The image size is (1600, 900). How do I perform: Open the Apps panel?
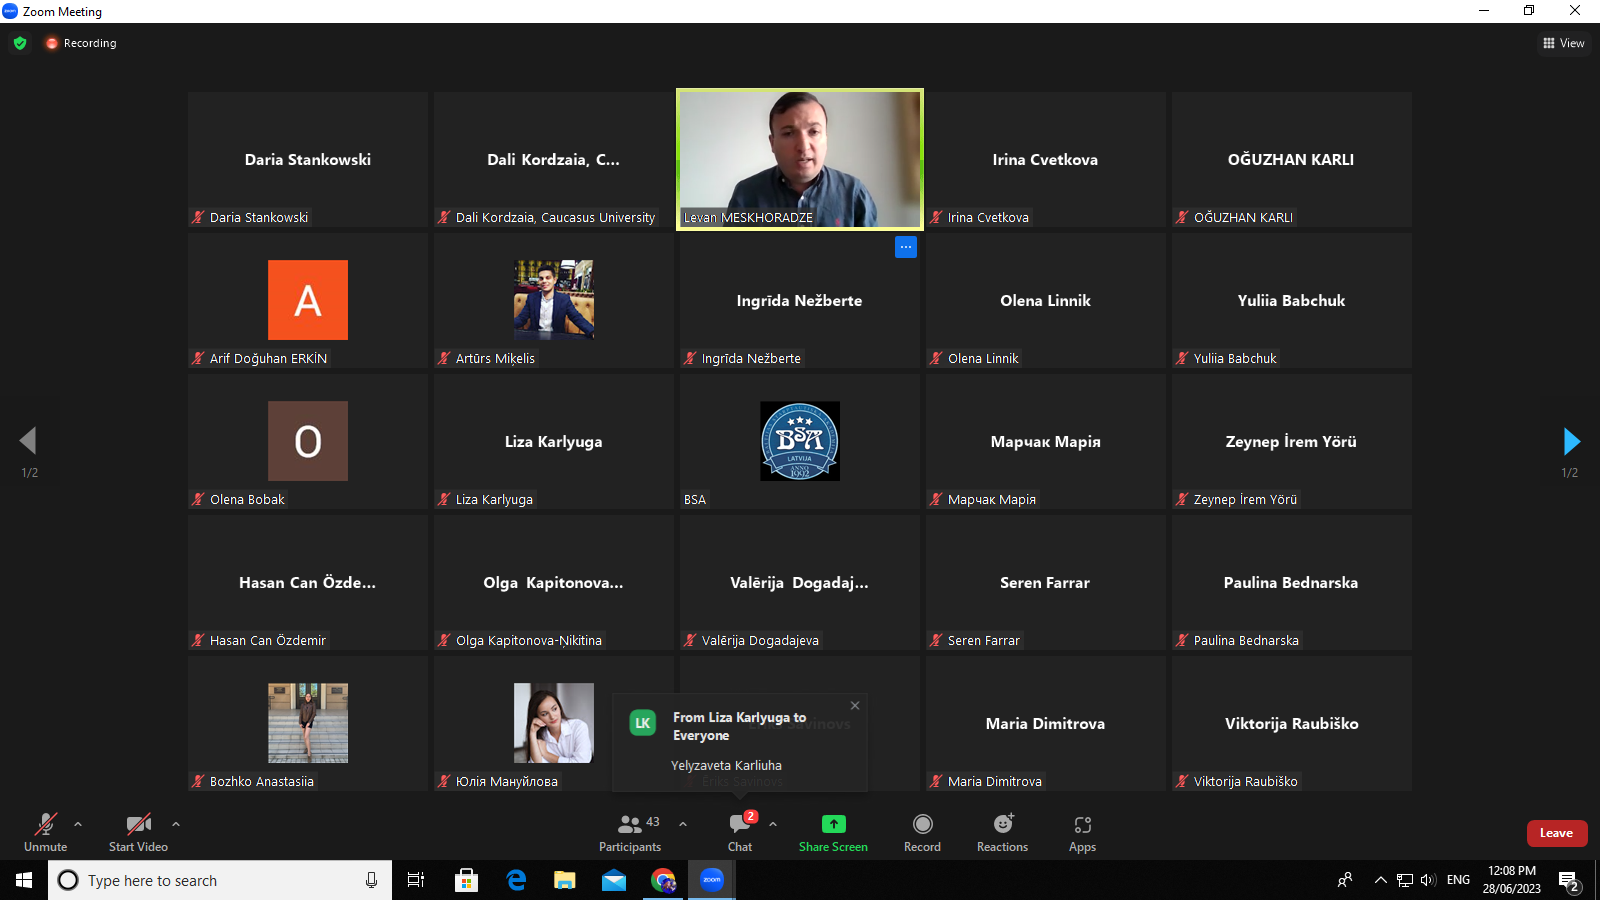pos(1082,832)
